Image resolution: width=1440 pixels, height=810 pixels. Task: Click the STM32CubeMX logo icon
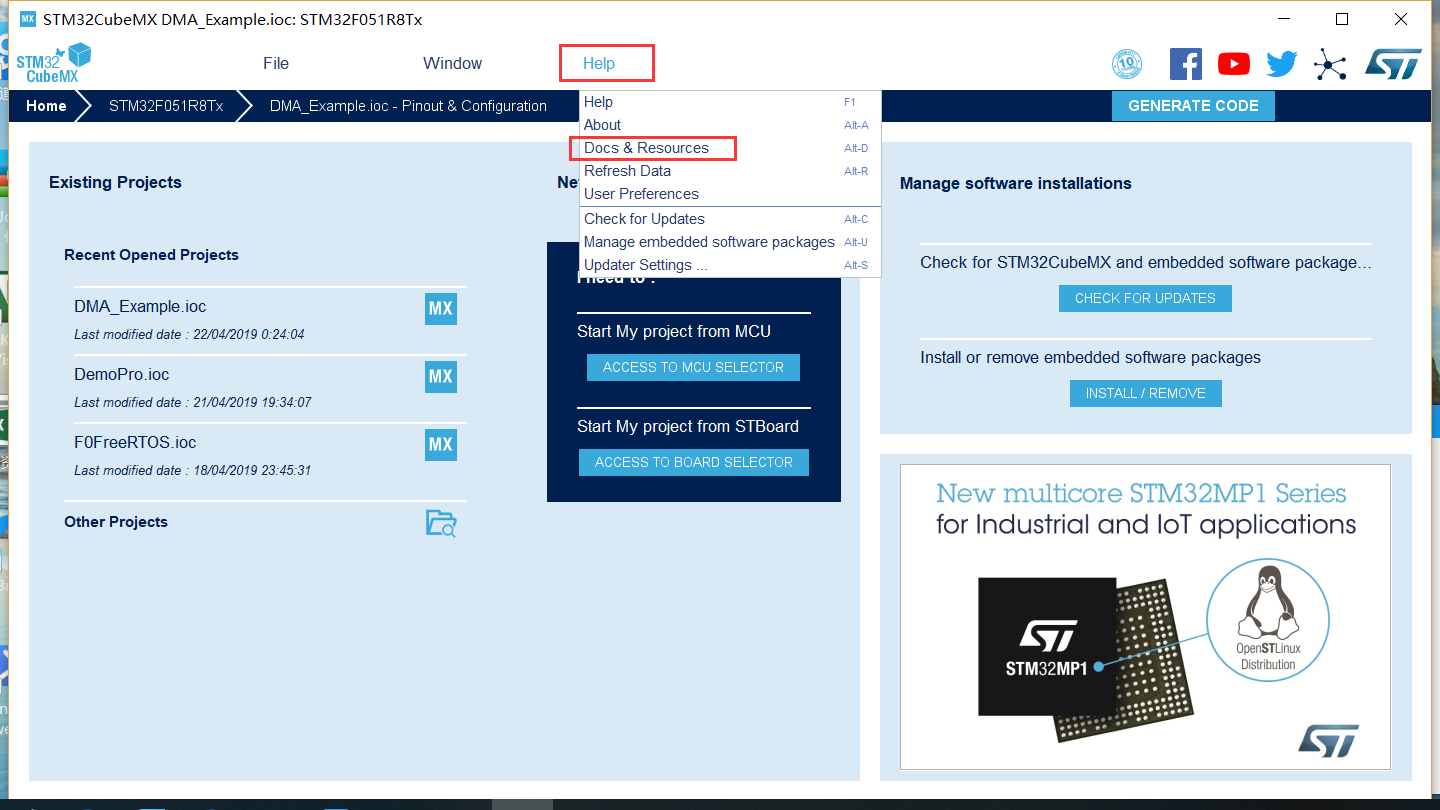click(x=54, y=61)
